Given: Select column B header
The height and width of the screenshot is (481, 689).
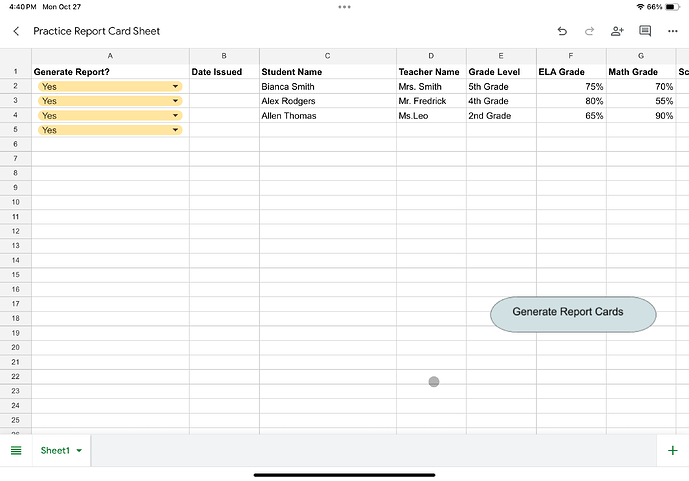Looking at the screenshot, I should pyautogui.click(x=224, y=56).
